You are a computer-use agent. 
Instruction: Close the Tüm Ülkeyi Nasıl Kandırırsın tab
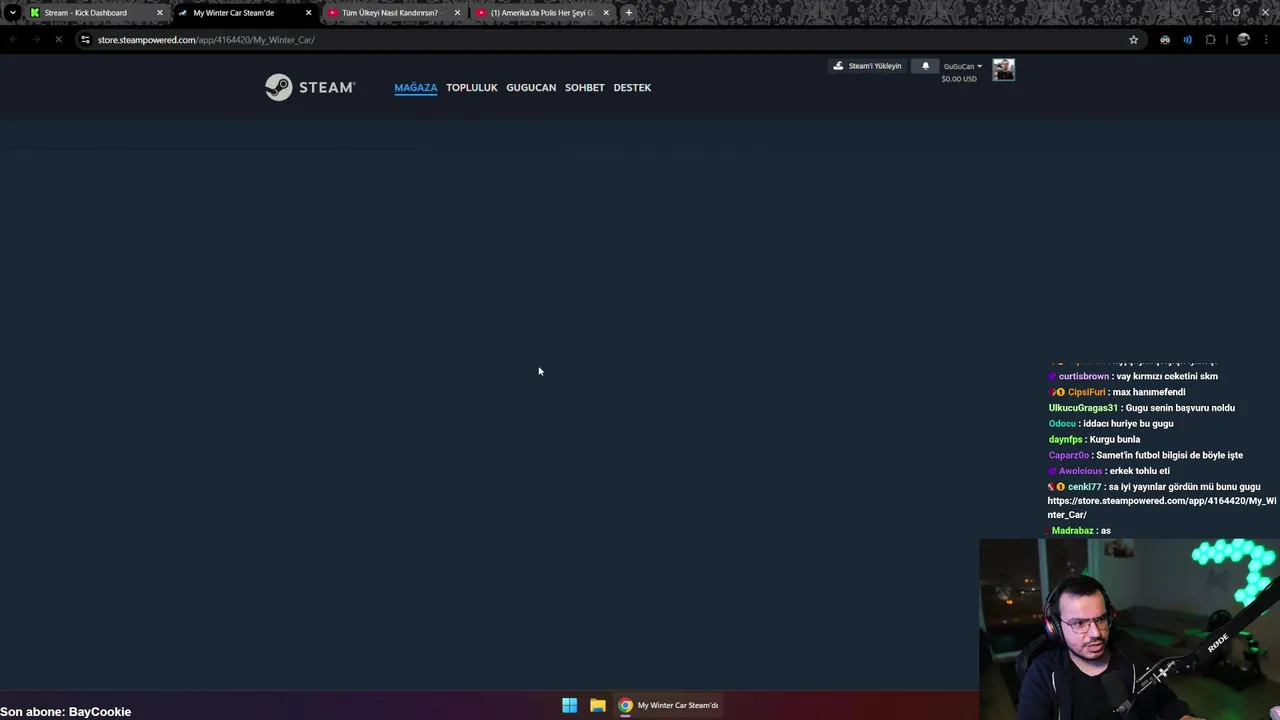point(457,13)
